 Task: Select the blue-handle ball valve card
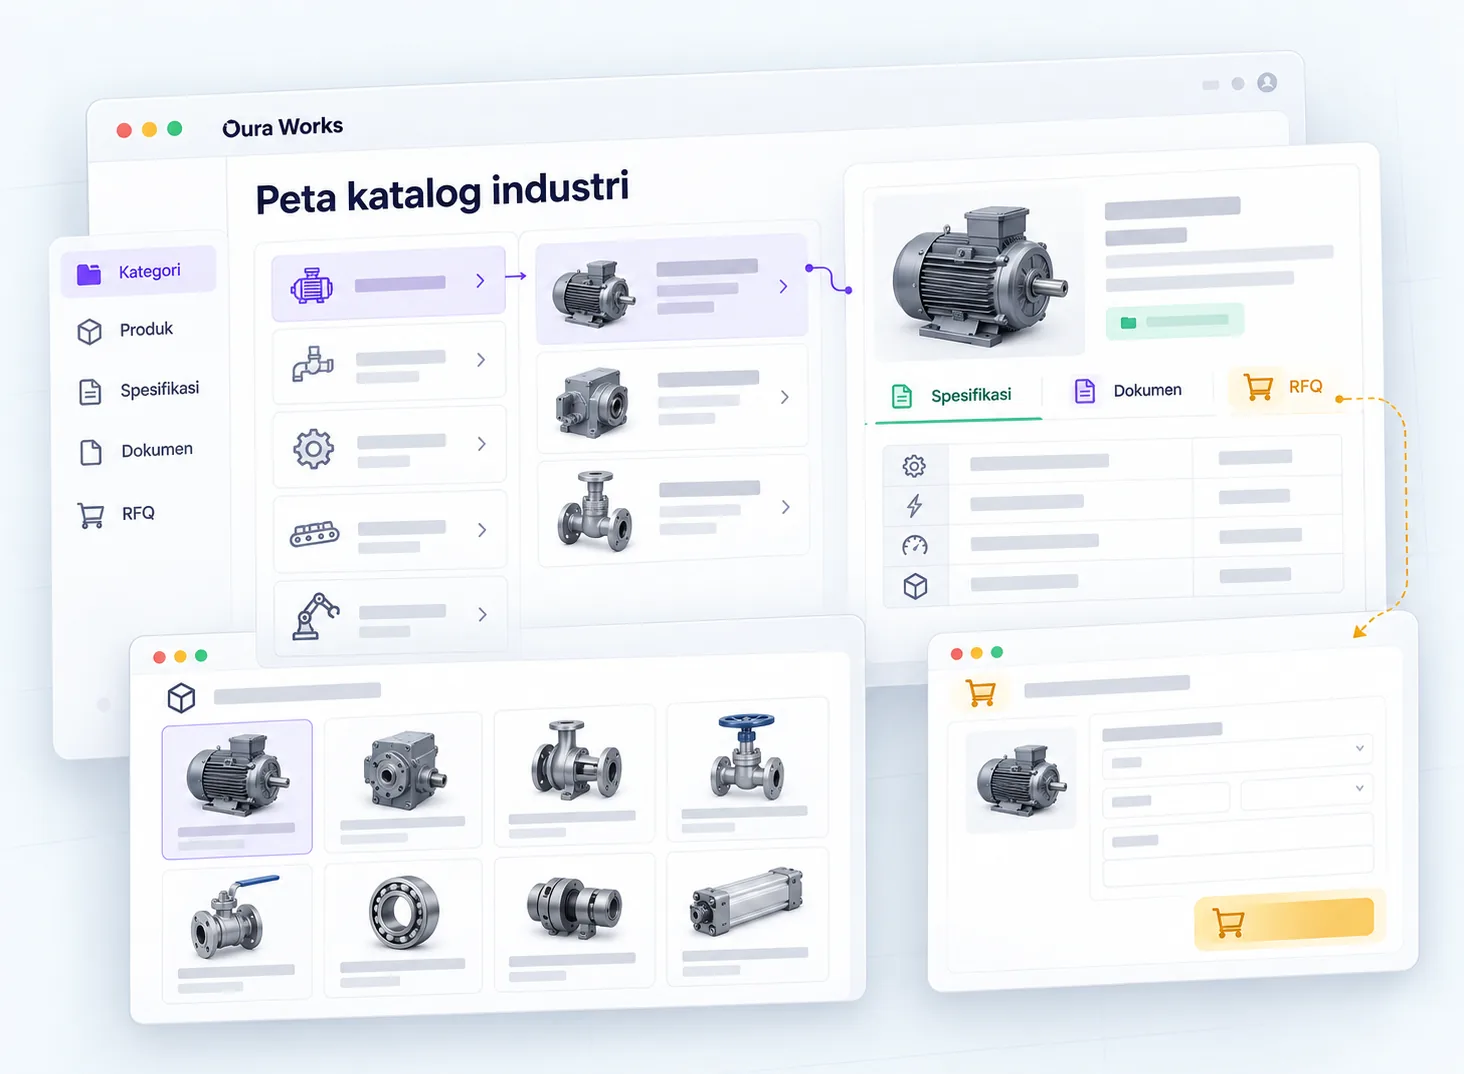click(x=237, y=933)
